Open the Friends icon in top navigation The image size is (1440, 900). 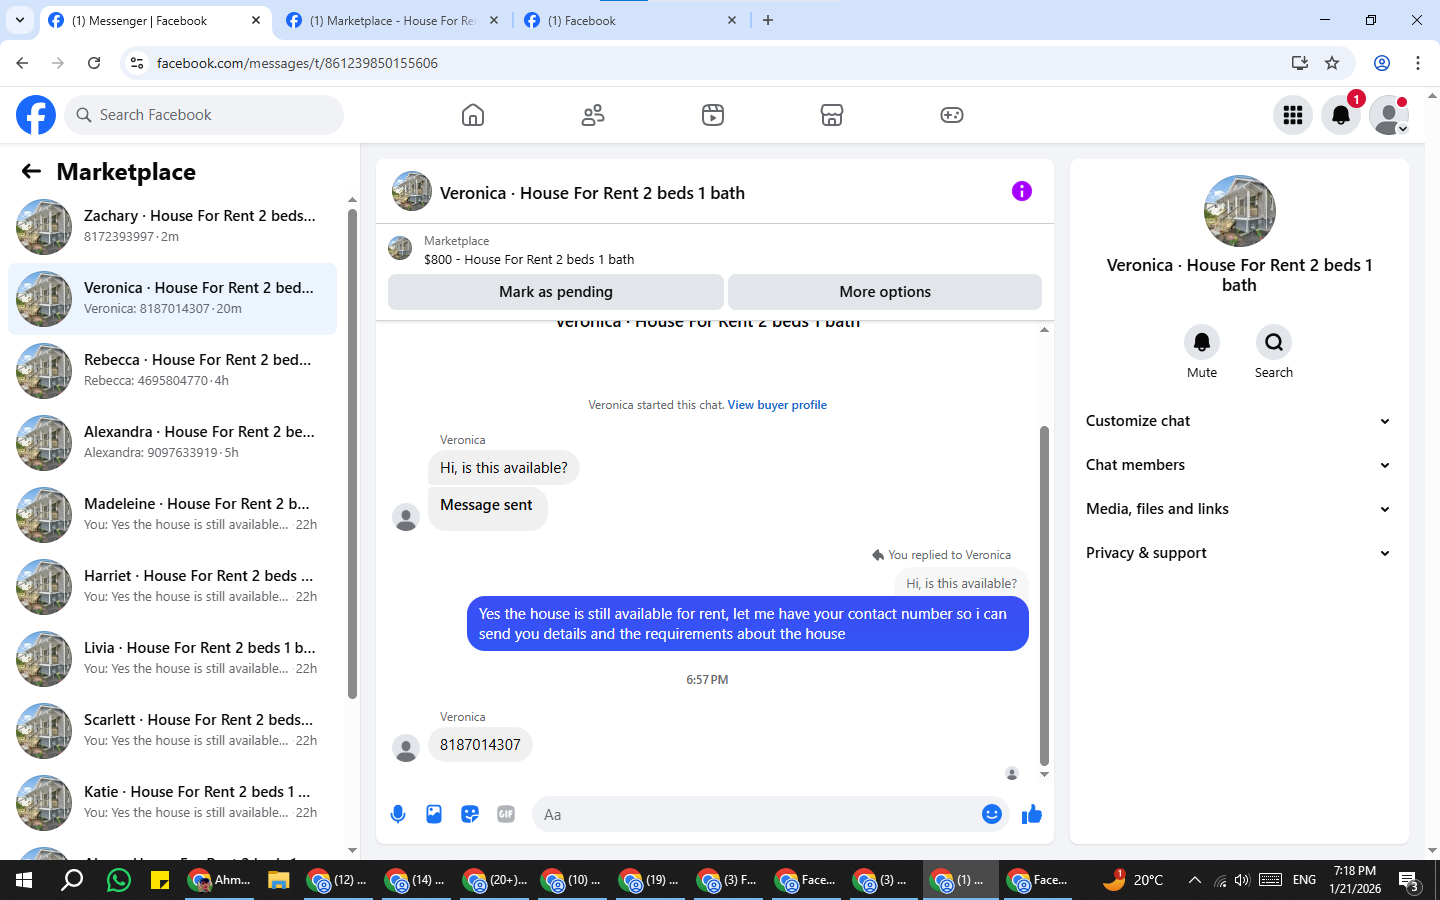593,115
